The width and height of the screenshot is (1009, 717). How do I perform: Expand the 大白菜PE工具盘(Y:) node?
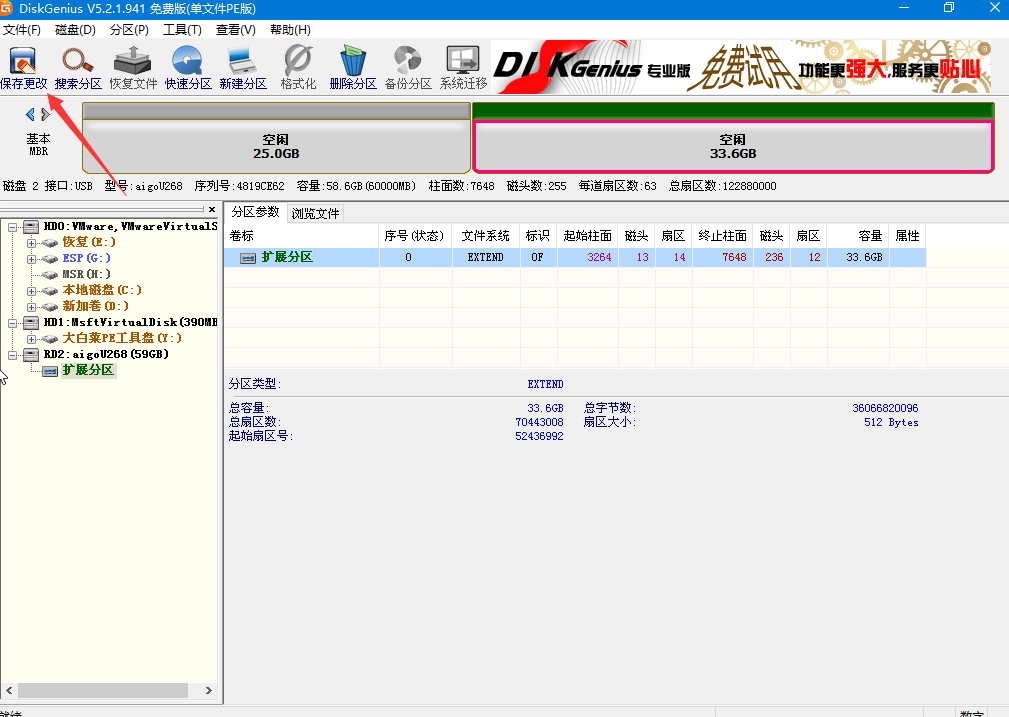click(x=31, y=339)
